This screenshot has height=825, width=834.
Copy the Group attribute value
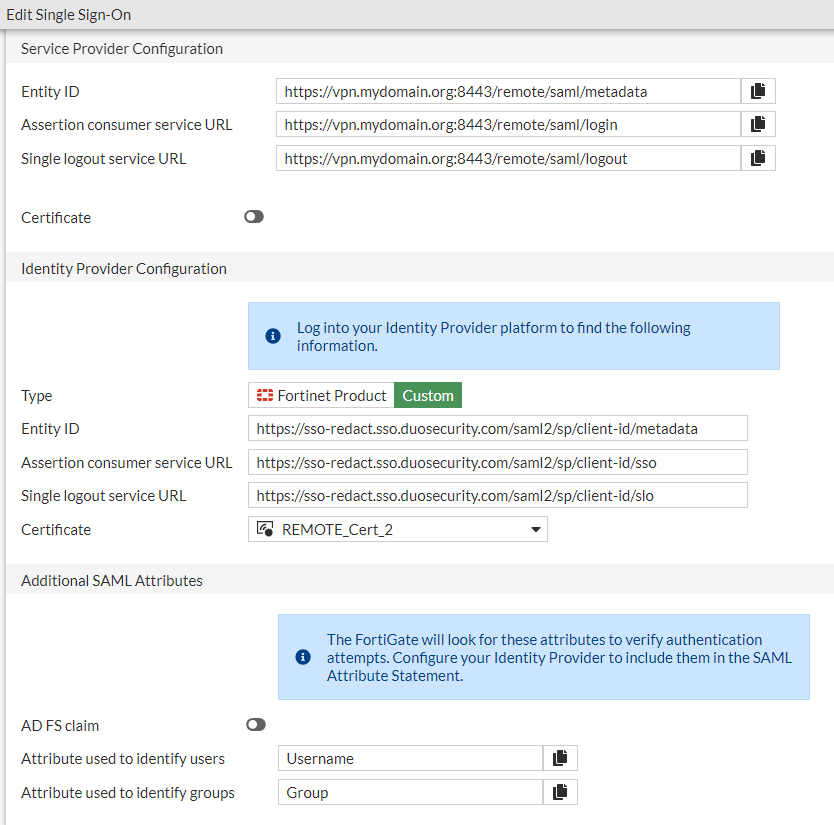pos(560,792)
